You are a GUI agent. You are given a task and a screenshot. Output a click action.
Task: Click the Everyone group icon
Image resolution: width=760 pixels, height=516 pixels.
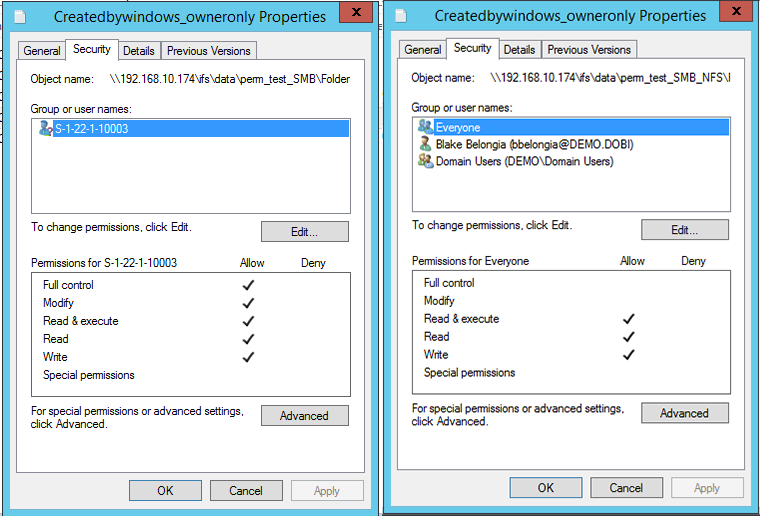[426, 127]
